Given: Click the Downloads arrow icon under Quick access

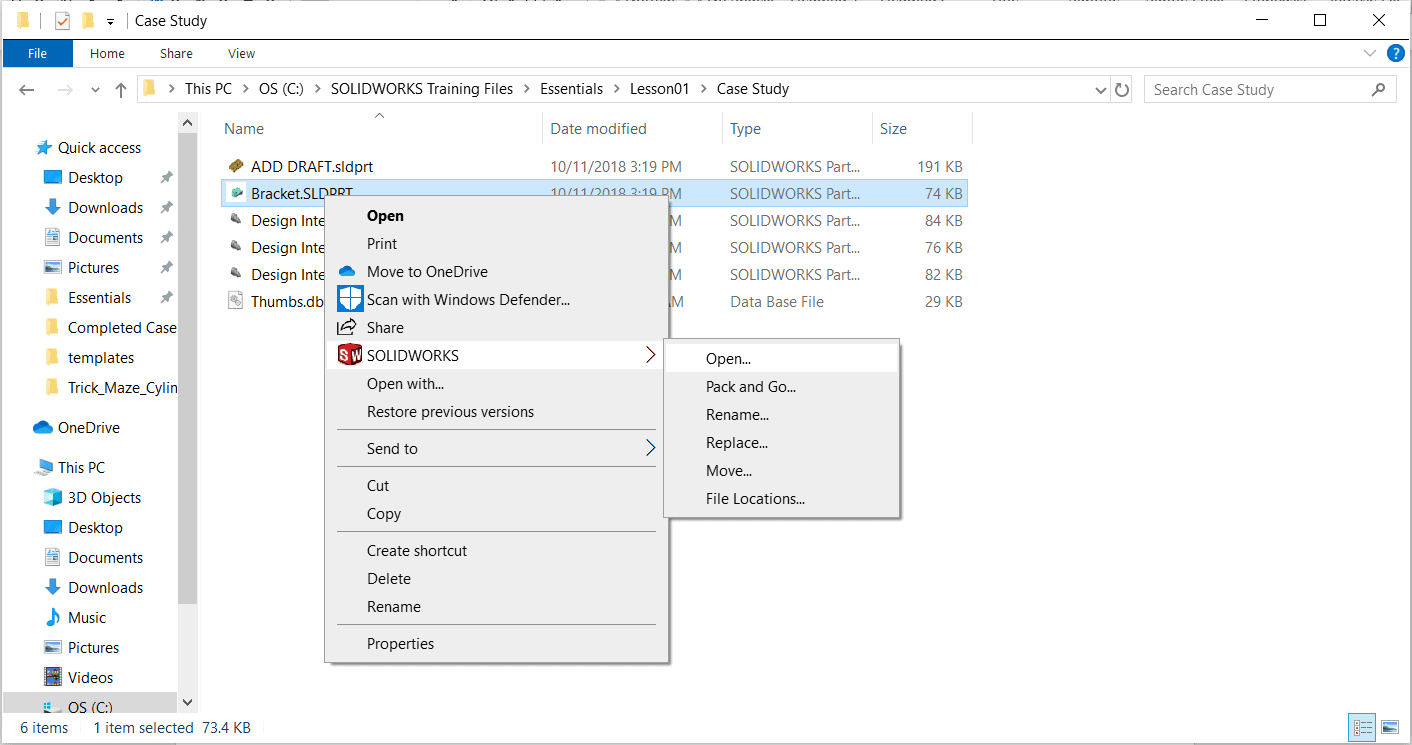Looking at the screenshot, I should point(53,207).
